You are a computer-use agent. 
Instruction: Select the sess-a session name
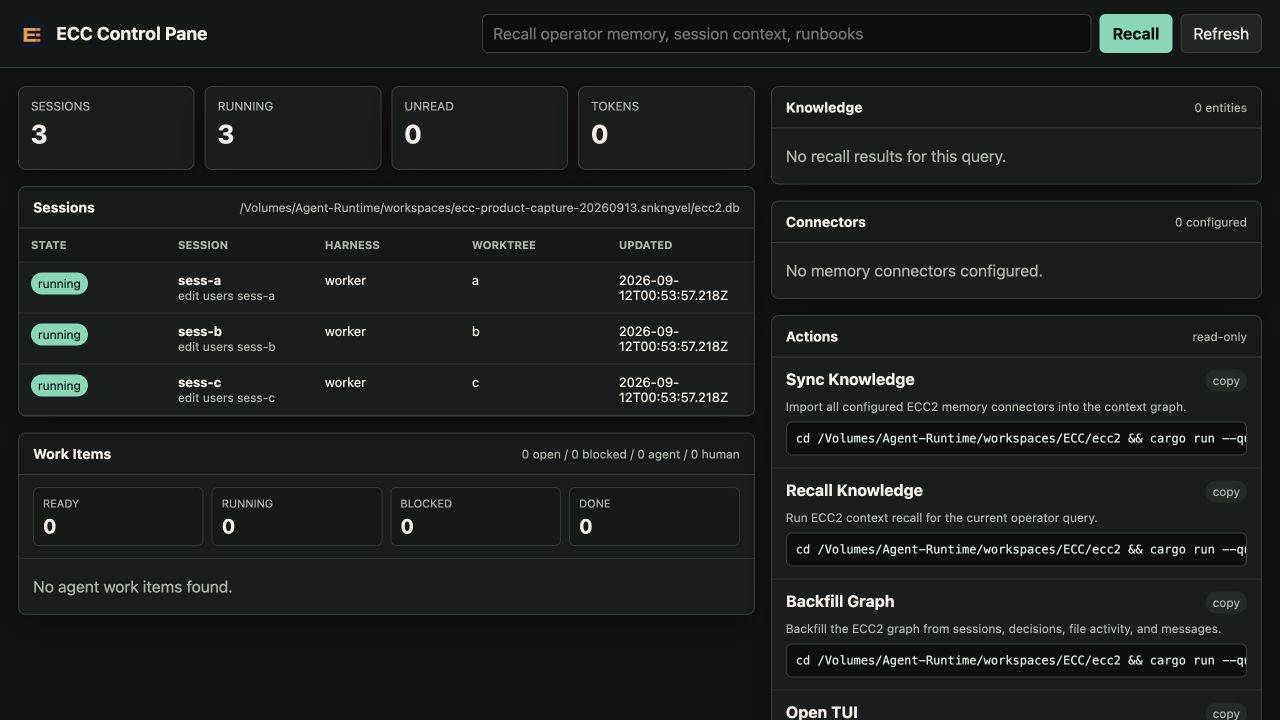[x=199, y=280]
